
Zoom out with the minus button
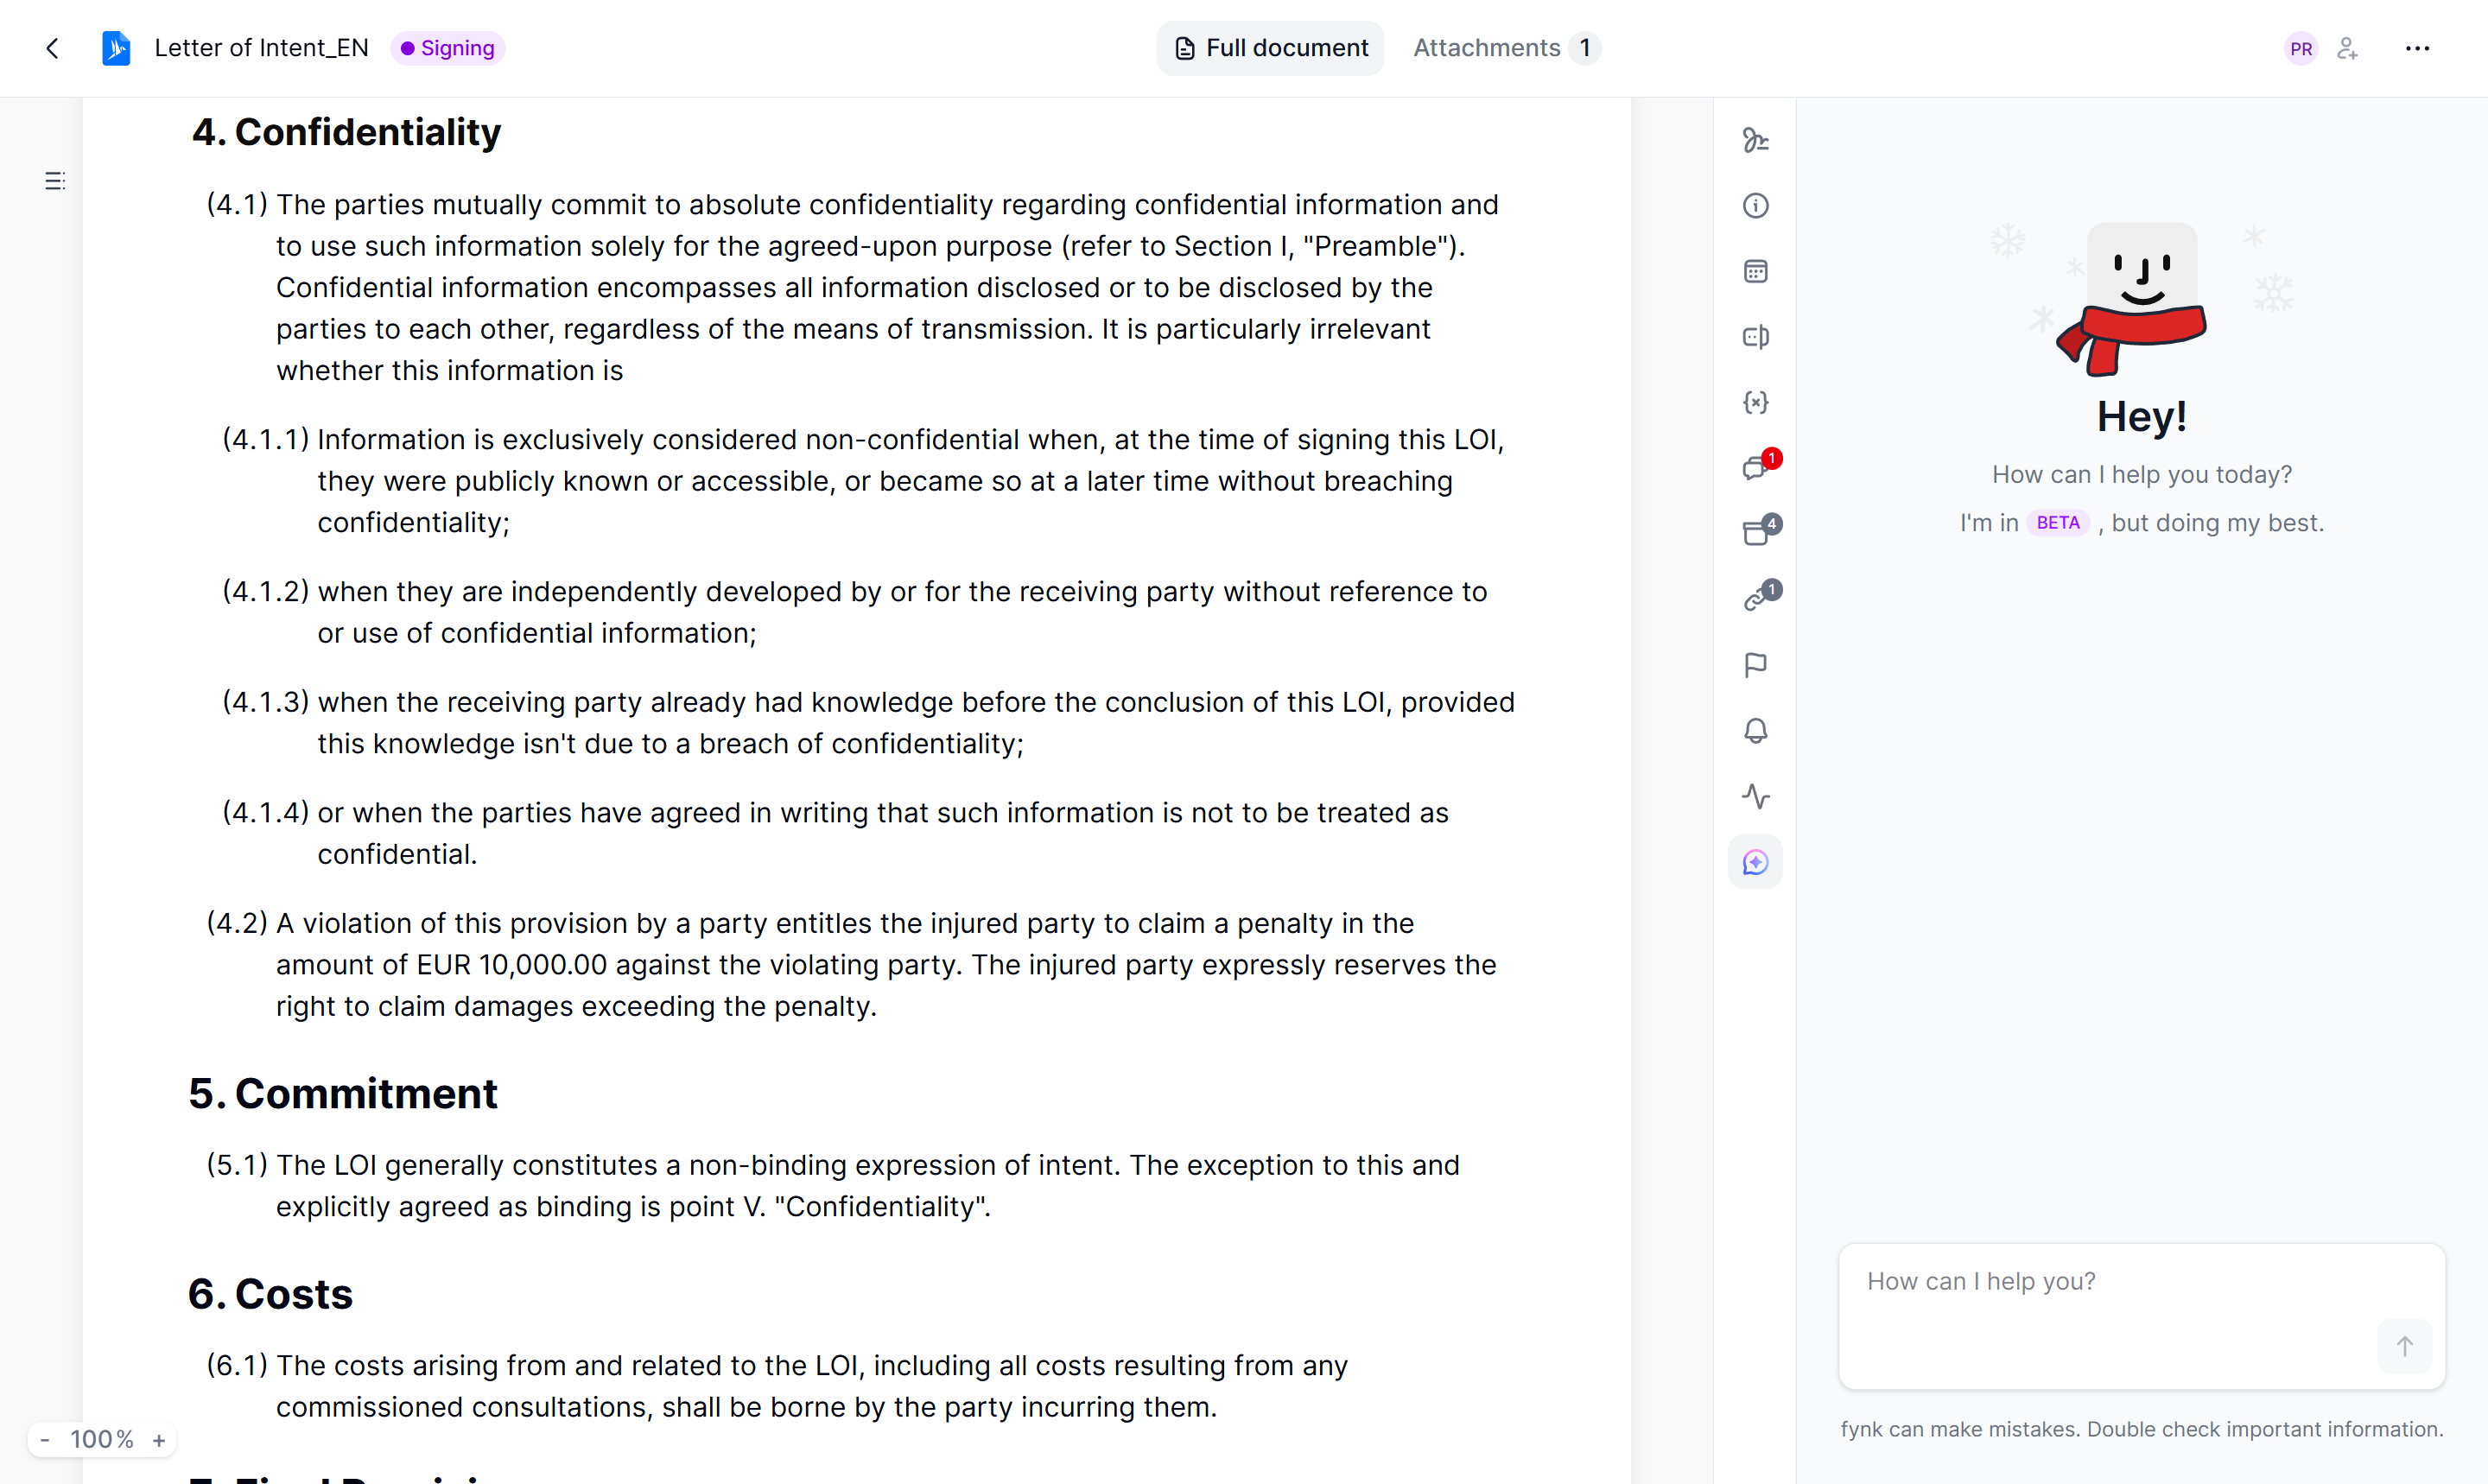click(45, 1440)
